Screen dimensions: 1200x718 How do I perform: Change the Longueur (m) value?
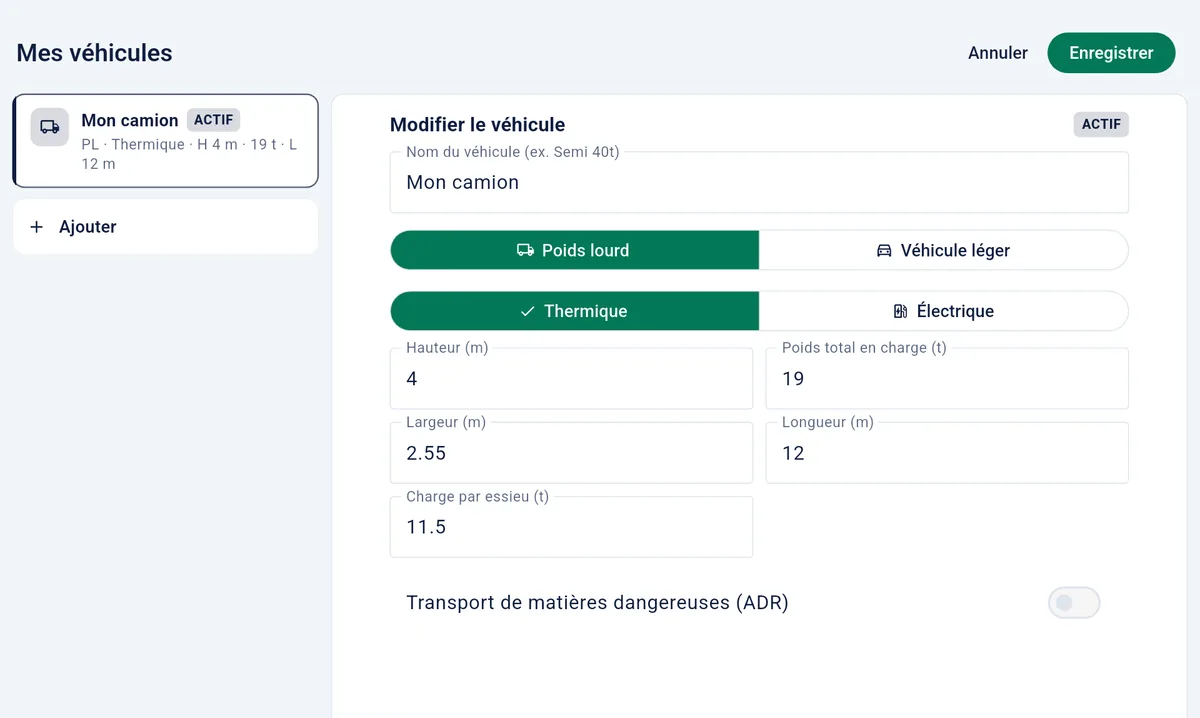pyautogui.click(x=947, y=453)
